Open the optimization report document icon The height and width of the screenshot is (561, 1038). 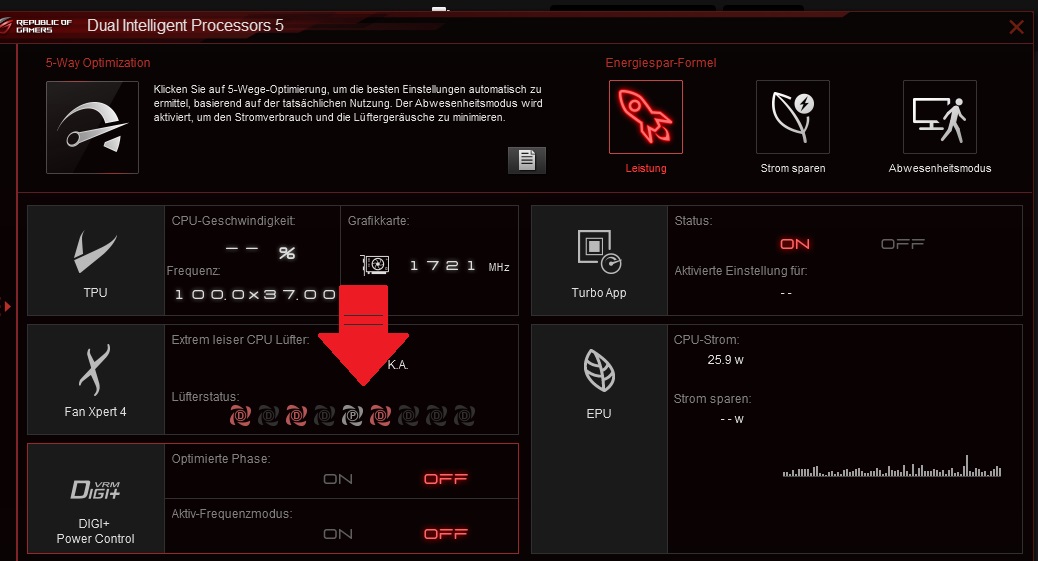527,160
